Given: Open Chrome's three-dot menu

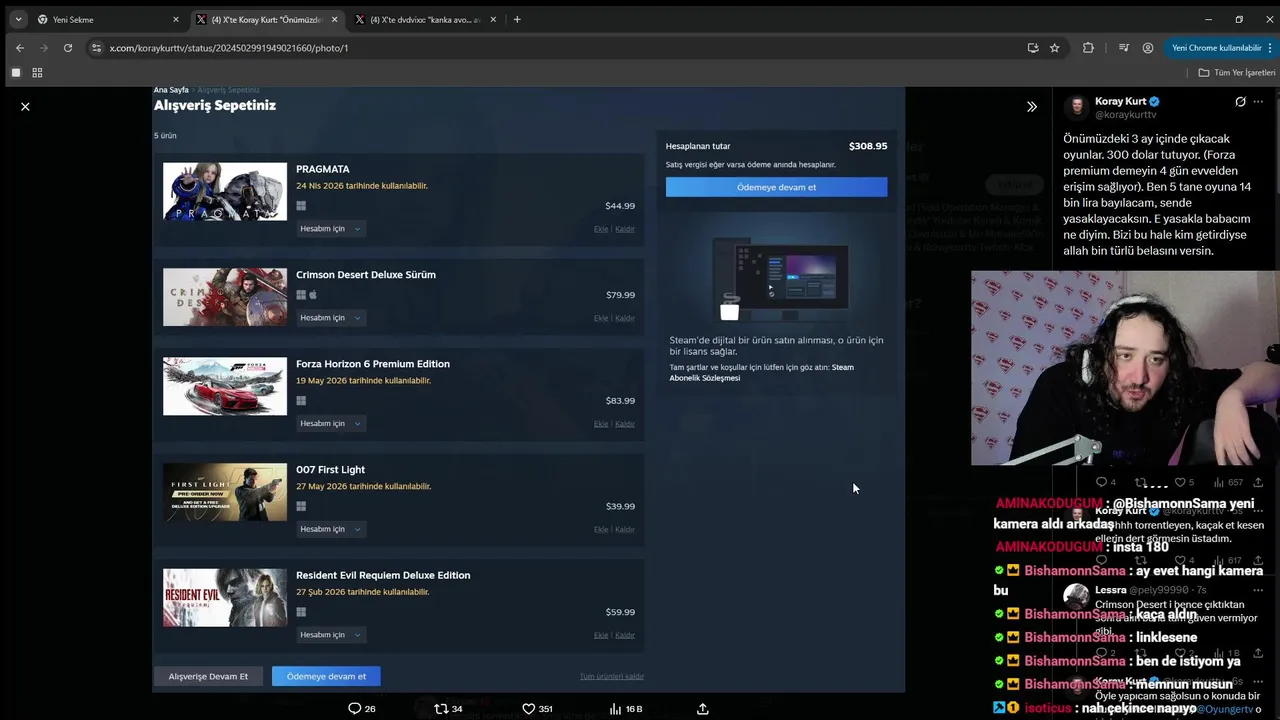Looking at the screenshot, I should (x=1271, y=47).
